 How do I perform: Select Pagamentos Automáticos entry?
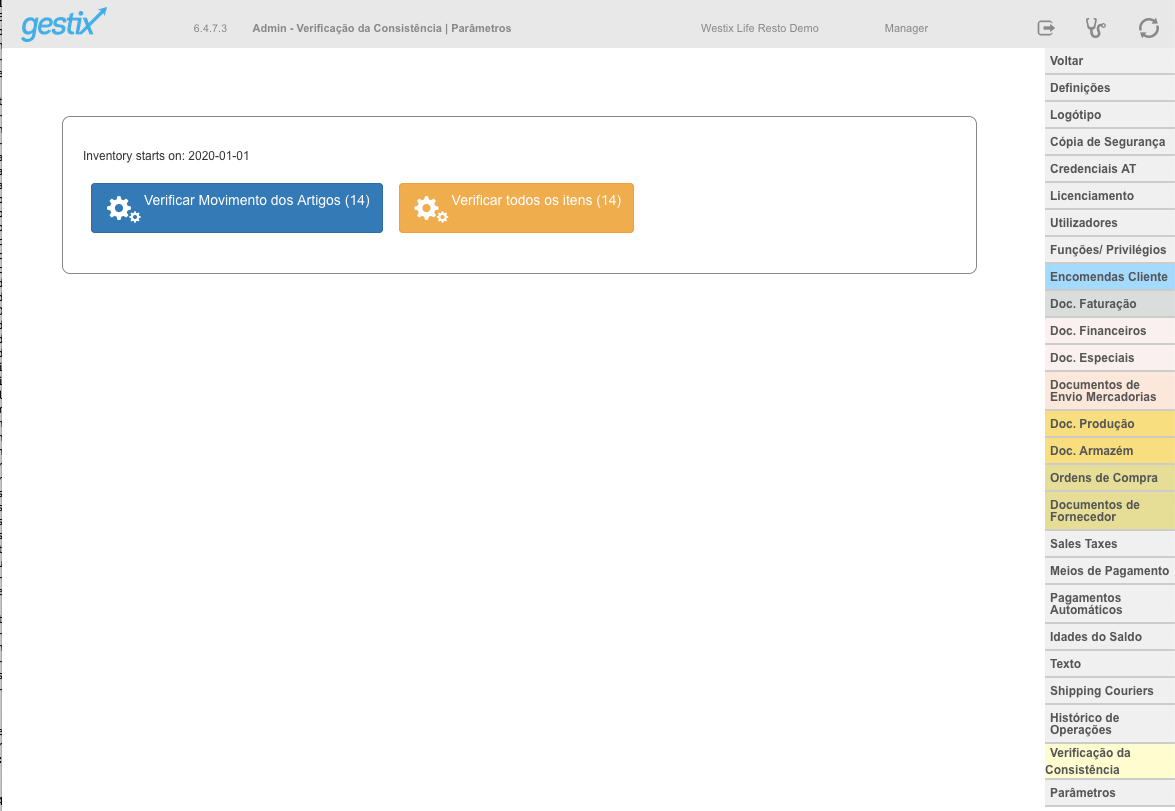1109,603
